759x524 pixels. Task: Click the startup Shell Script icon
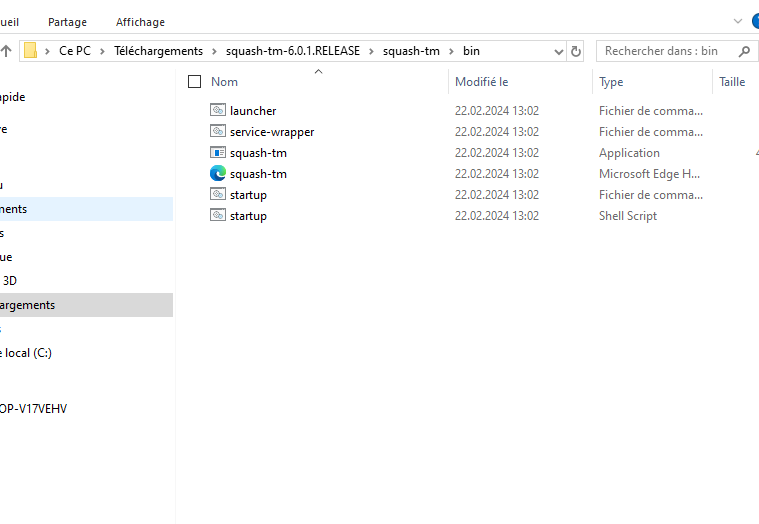pos(218,215)
